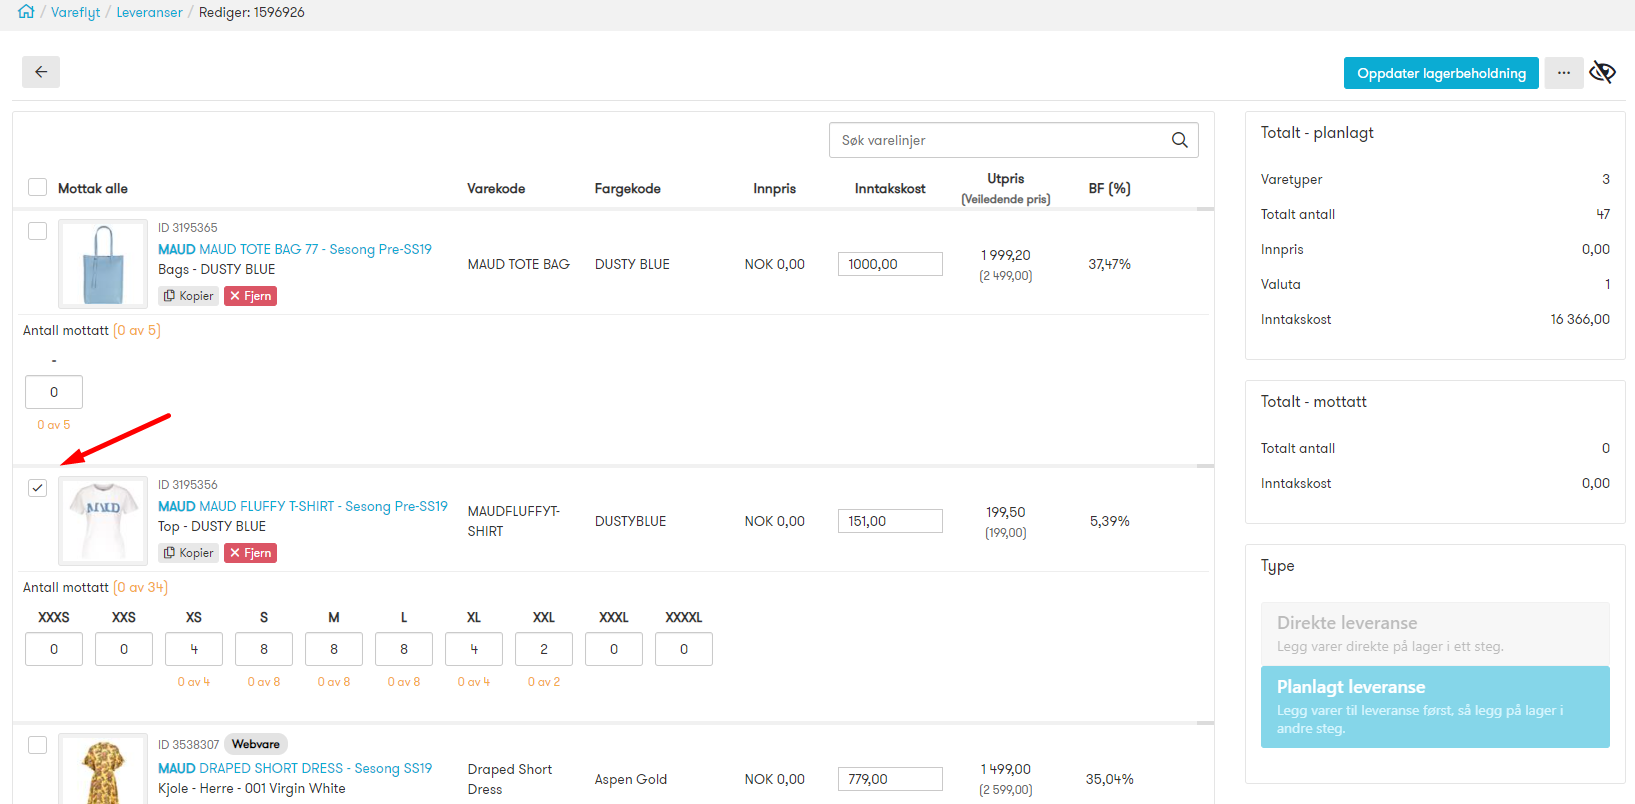This screenshot has width=1635, height=804.
Task: Toggle the crossed-eye visibility icon
Action: (x=1603, y=72)
